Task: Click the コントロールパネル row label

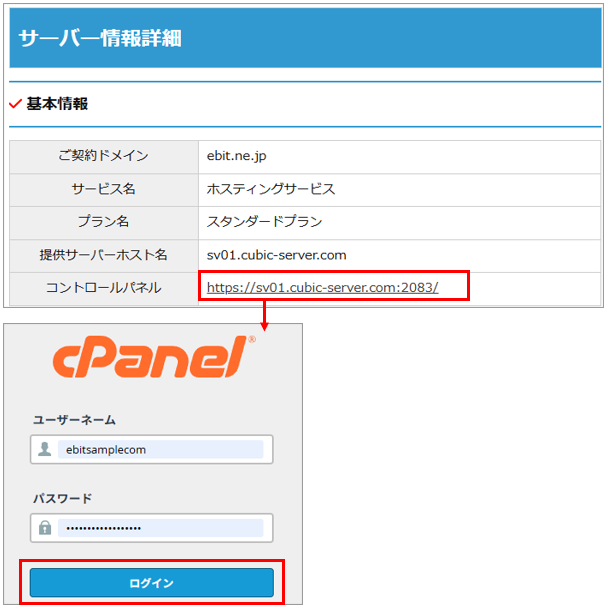Action: click(x=103, y=288)
